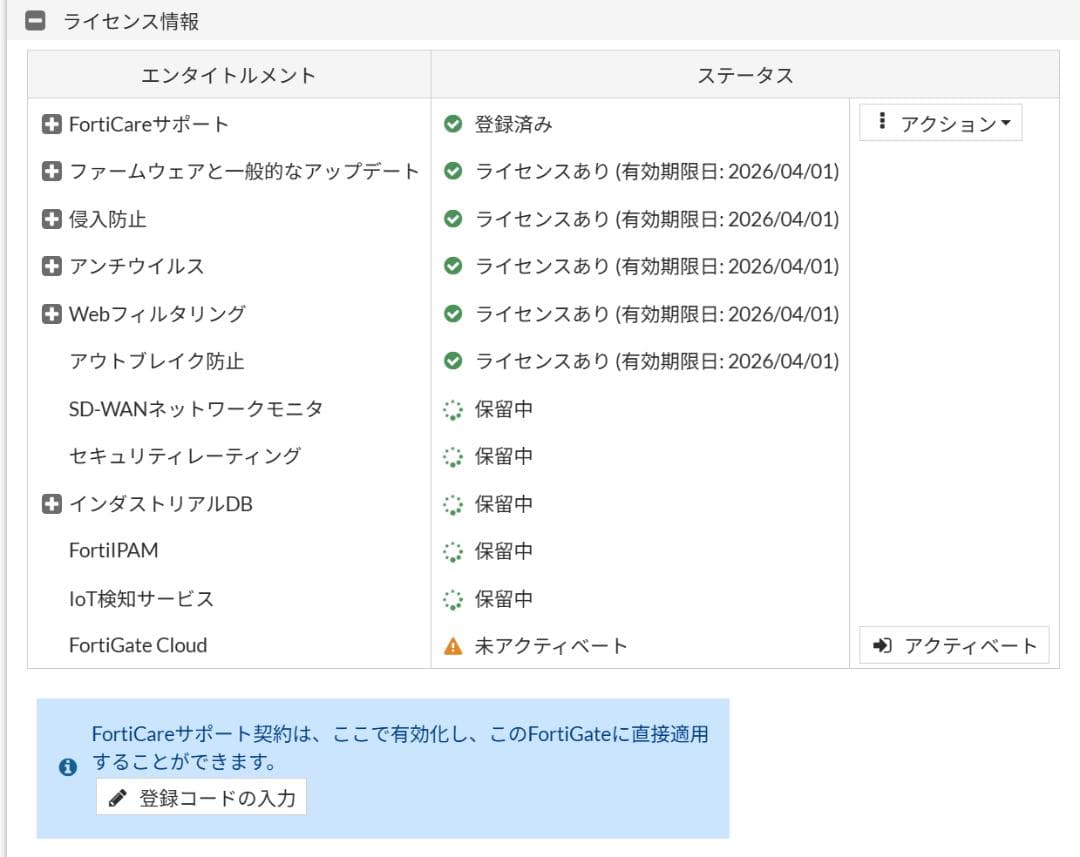This screenshot has width=1080, height=857.
Task: Click the info icon in the blue banner
Action: [67, 768]
